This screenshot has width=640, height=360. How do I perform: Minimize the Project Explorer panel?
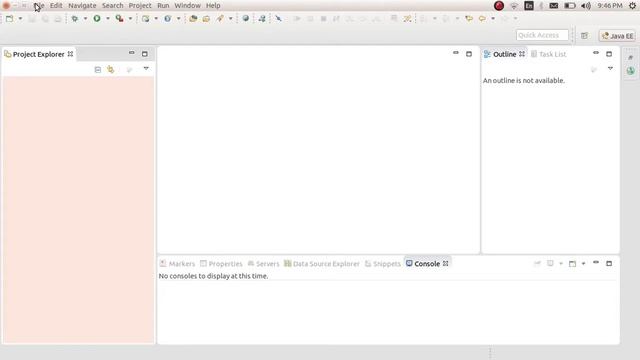pyautogui.click(x=131, y=53)
